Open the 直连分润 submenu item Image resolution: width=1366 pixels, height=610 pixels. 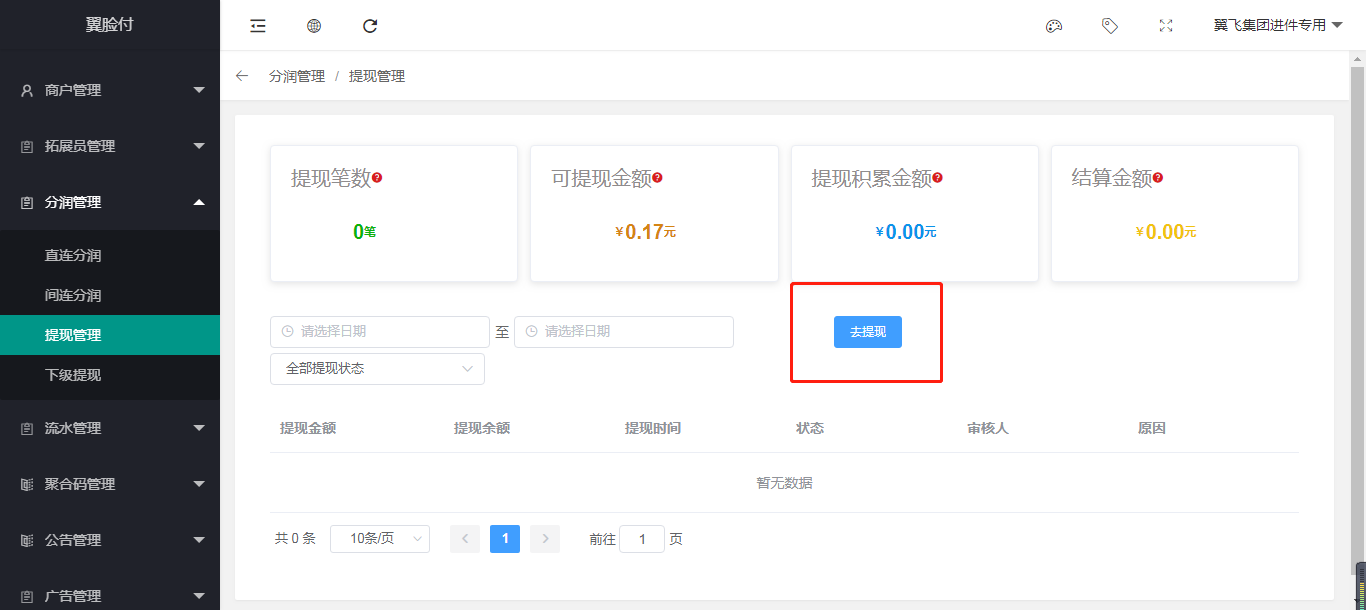(x=110, y=255)
